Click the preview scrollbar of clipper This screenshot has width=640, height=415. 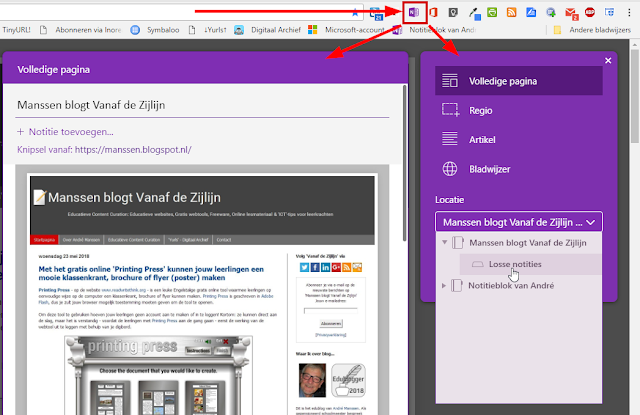[x=404, y=163]
